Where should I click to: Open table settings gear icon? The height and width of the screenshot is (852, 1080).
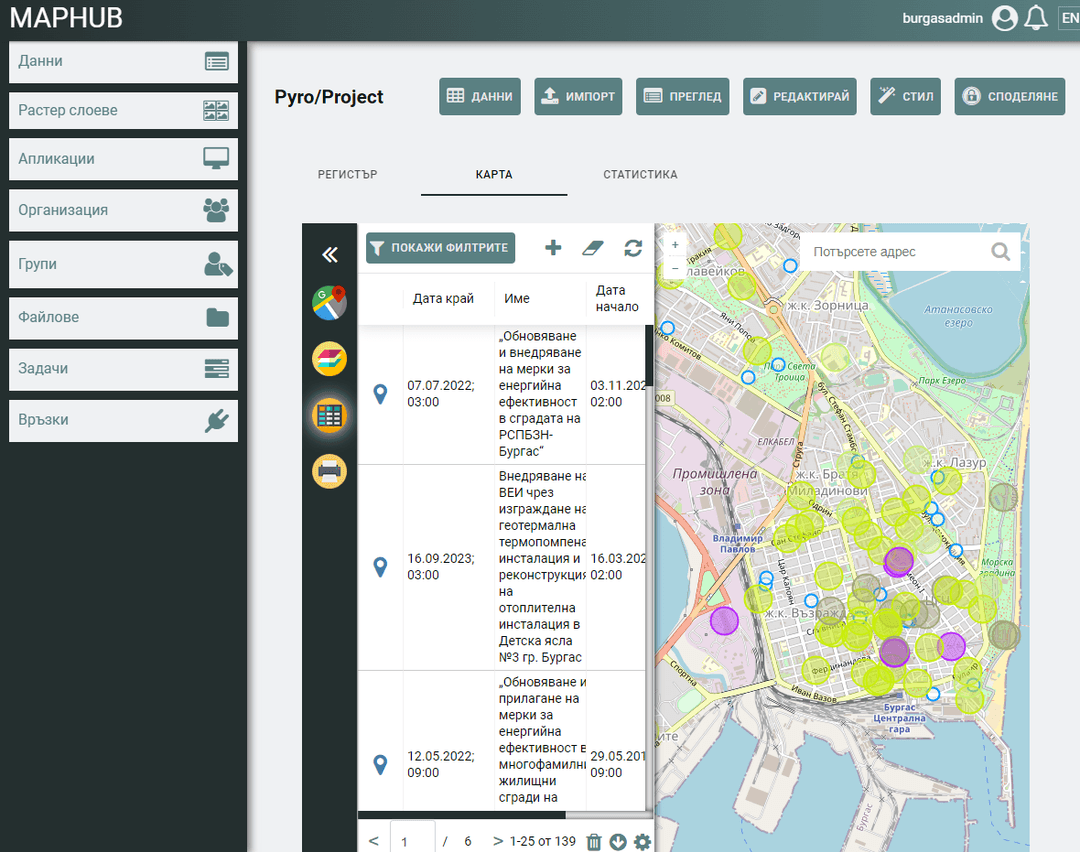coord(642,842)
